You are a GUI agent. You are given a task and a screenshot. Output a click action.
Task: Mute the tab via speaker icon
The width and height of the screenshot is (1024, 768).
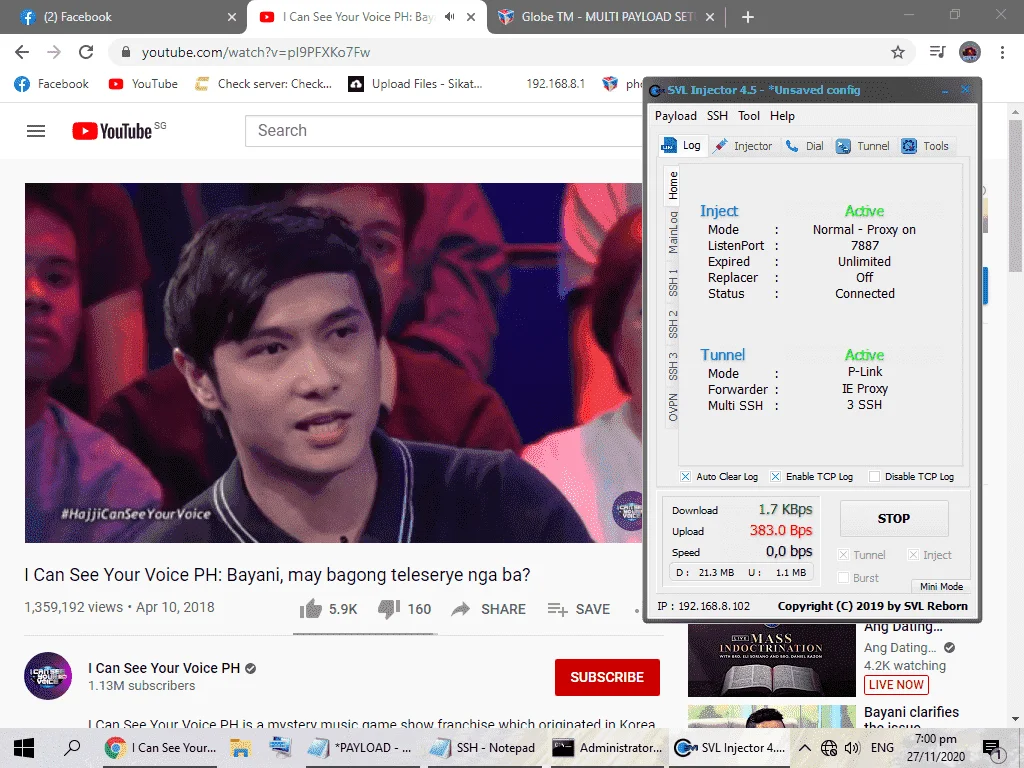tap(449, 17)
